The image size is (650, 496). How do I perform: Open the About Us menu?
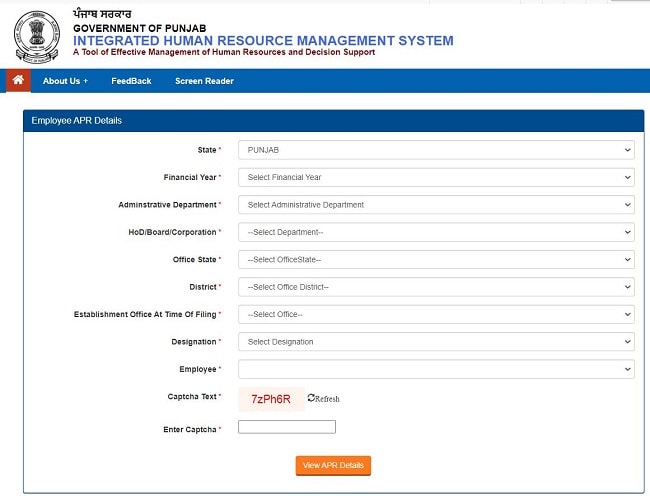pos(65,81)
